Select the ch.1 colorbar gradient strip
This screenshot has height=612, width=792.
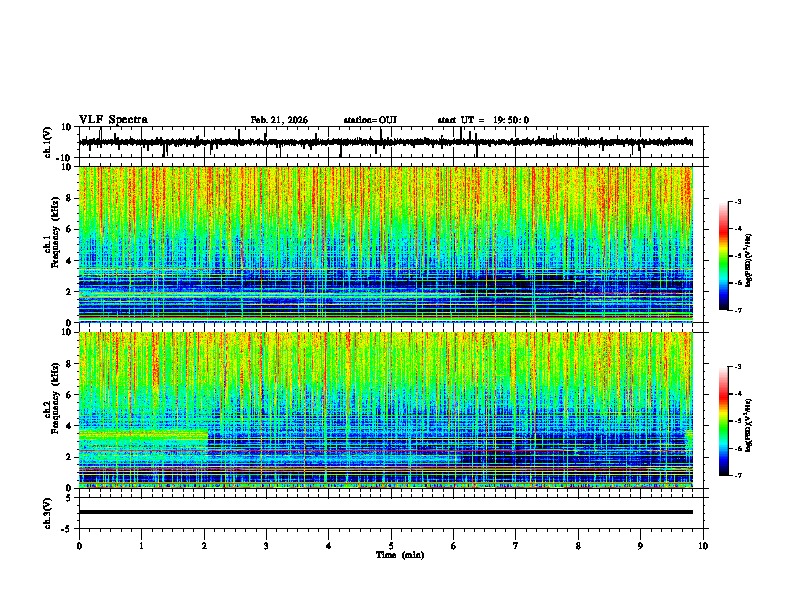click(x=723, y=256)
